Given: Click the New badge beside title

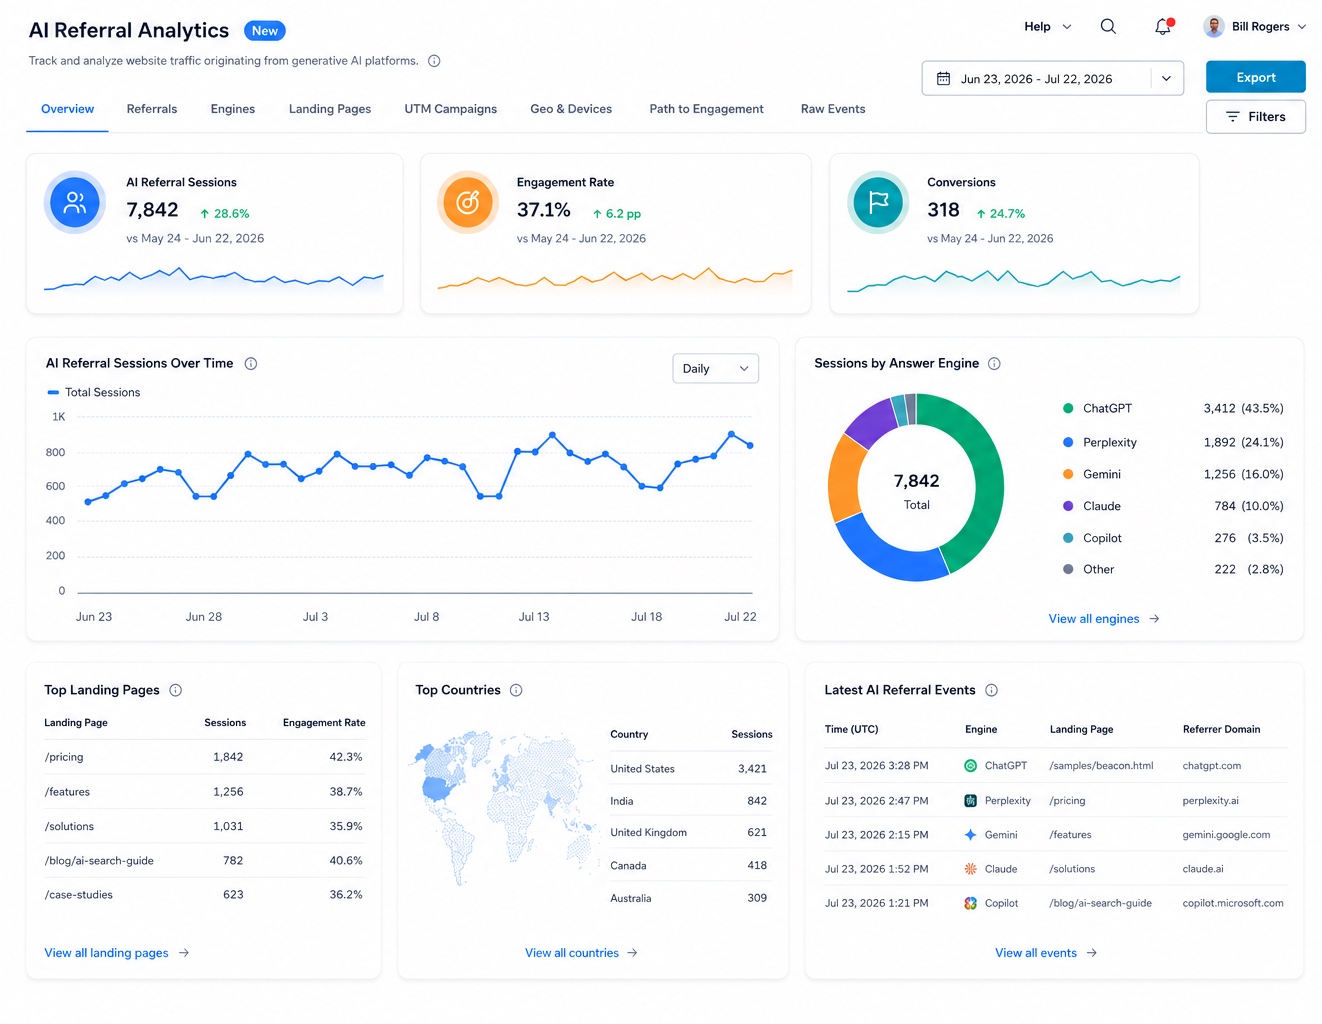Looking at the screenshot, I should click(265, 31).
